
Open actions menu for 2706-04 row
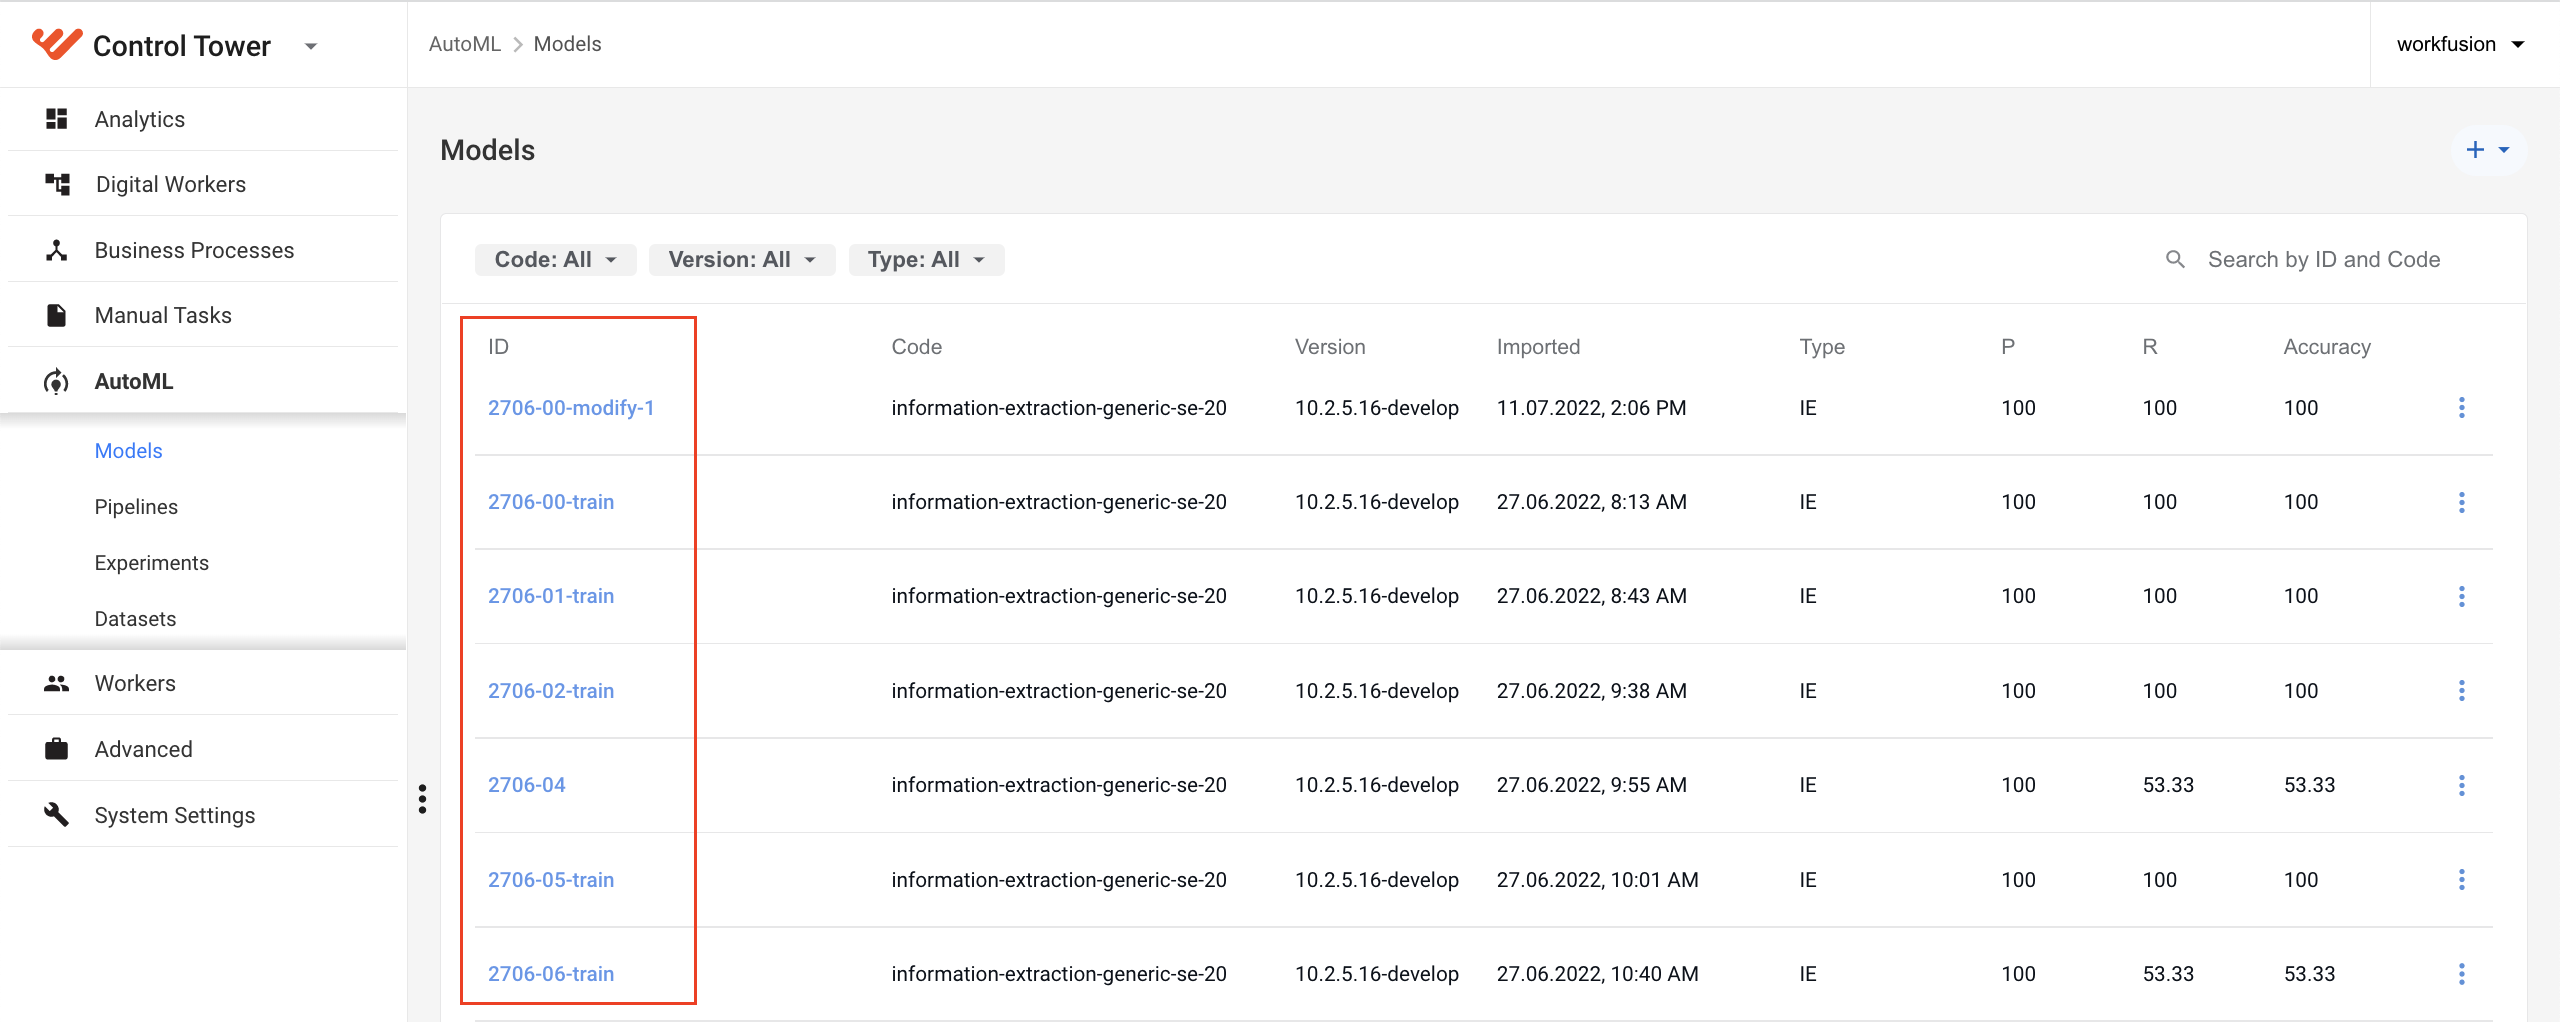coord(2462,785)
